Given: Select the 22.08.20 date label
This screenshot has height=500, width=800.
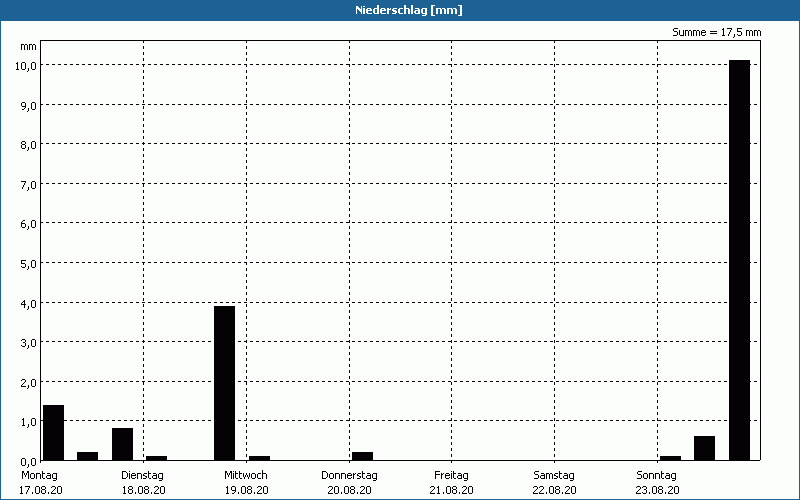Looking at the screenshot, I should coord(555,490).
